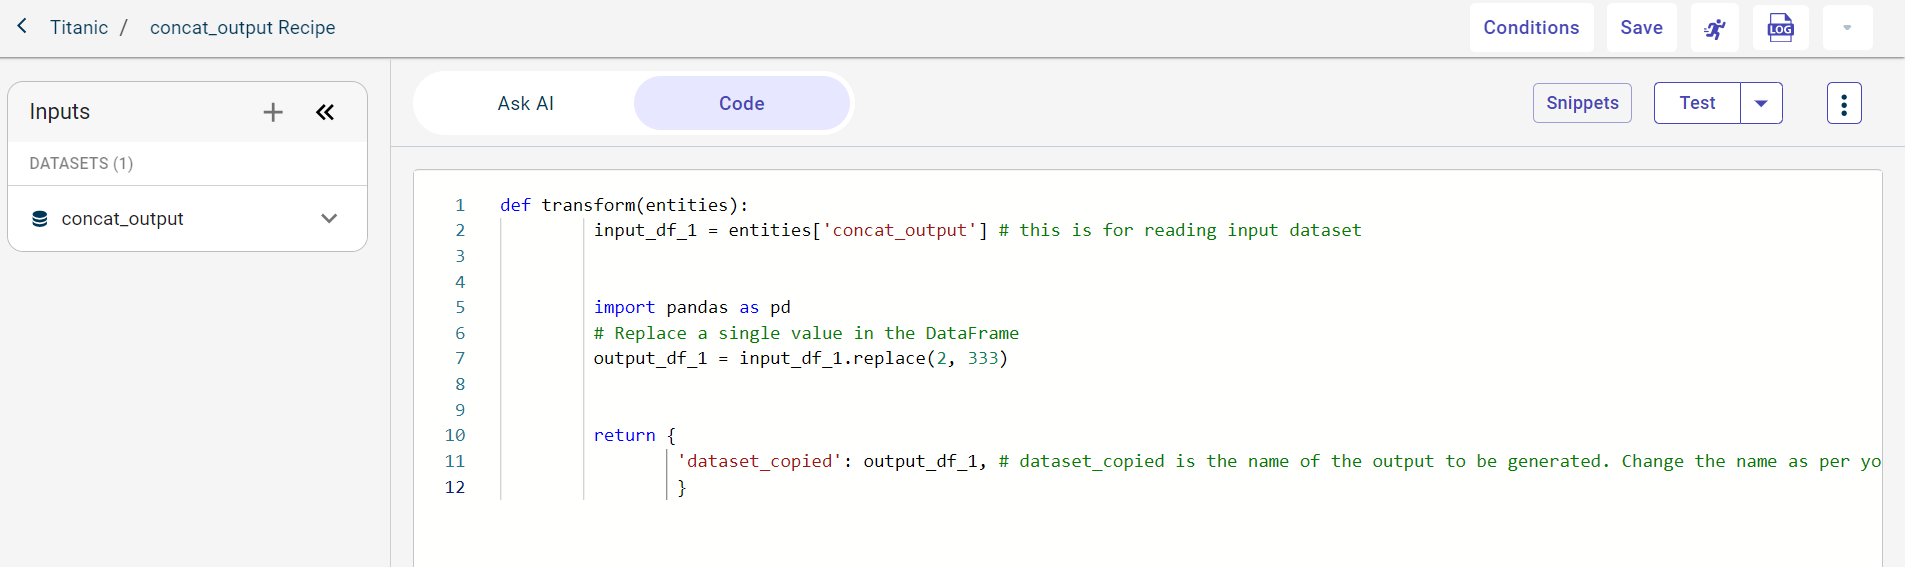Image resolution: width=1905 pixels, height=567 pixels.
Task: Open the recipe log file icon
Action: click(1780, 28)
